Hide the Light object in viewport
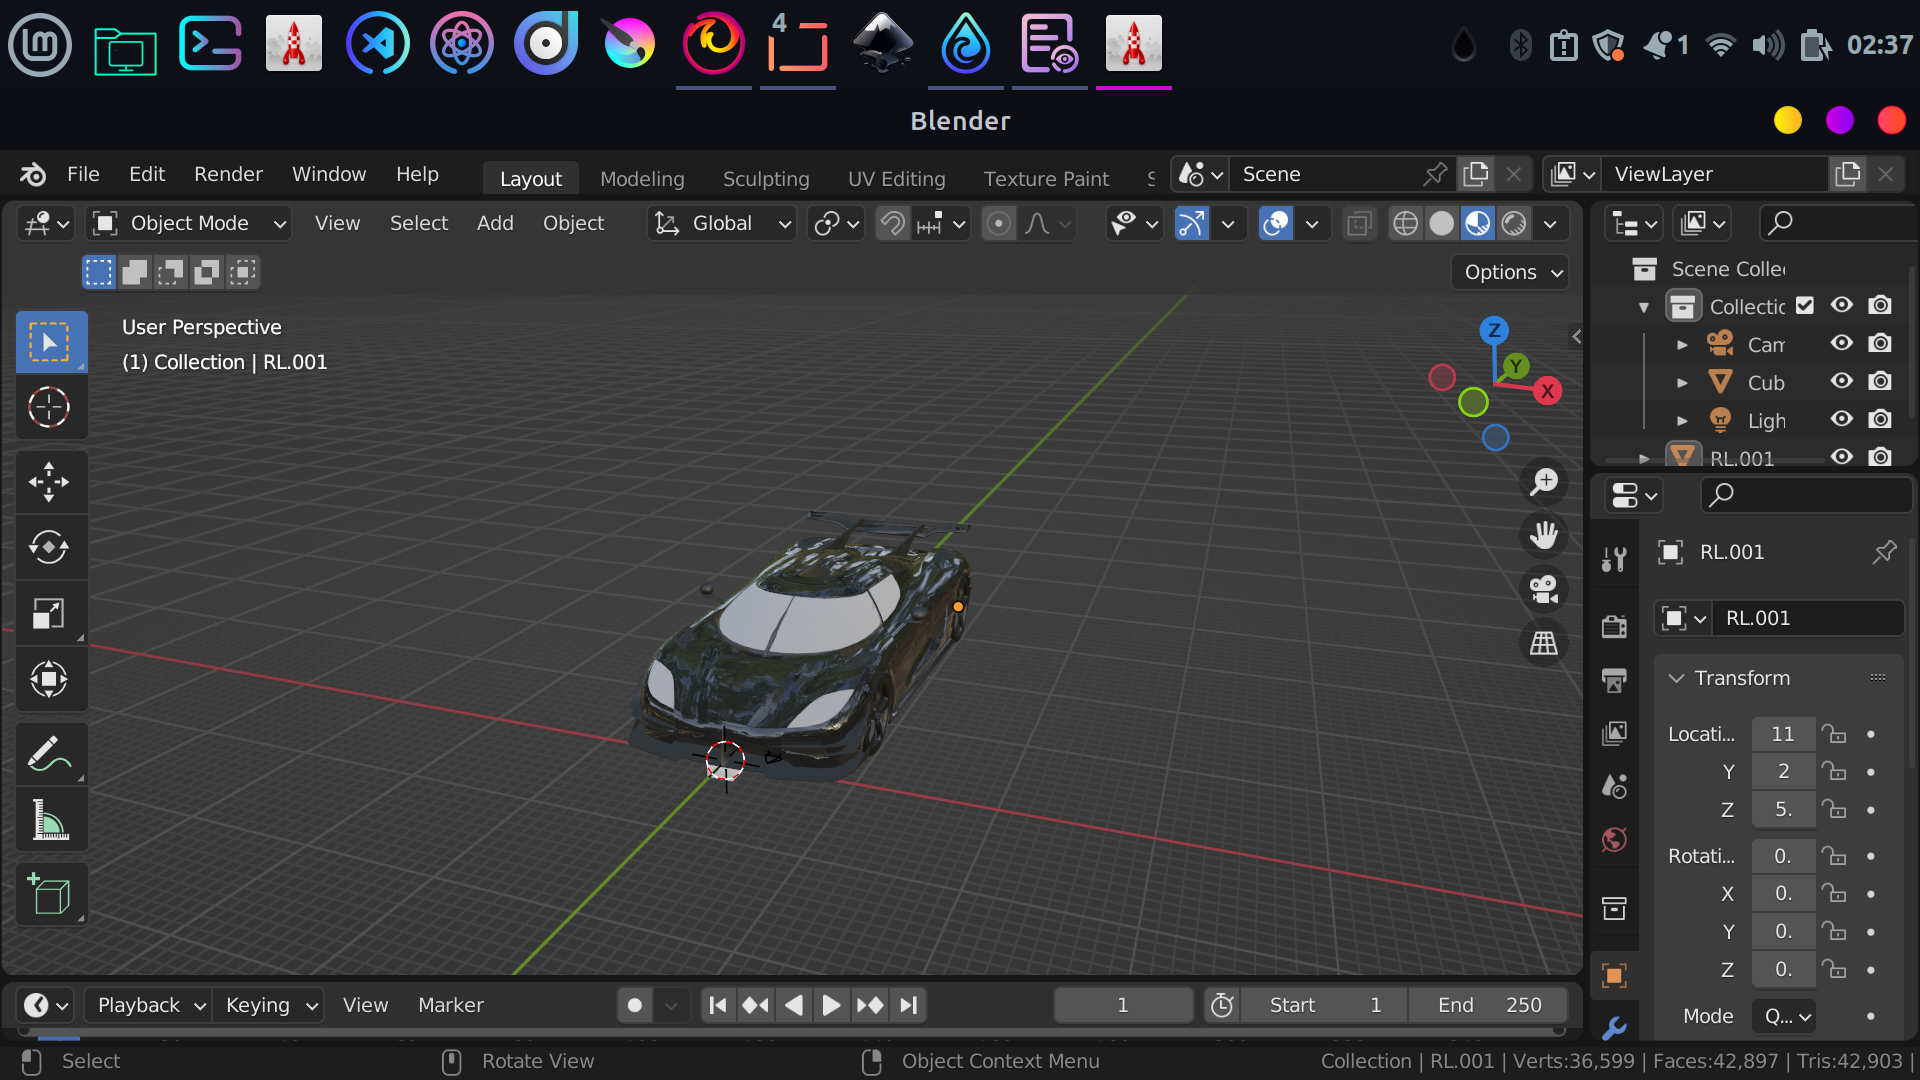The height and width of the screenshot is (1080, 1920). pos(1842,419)
